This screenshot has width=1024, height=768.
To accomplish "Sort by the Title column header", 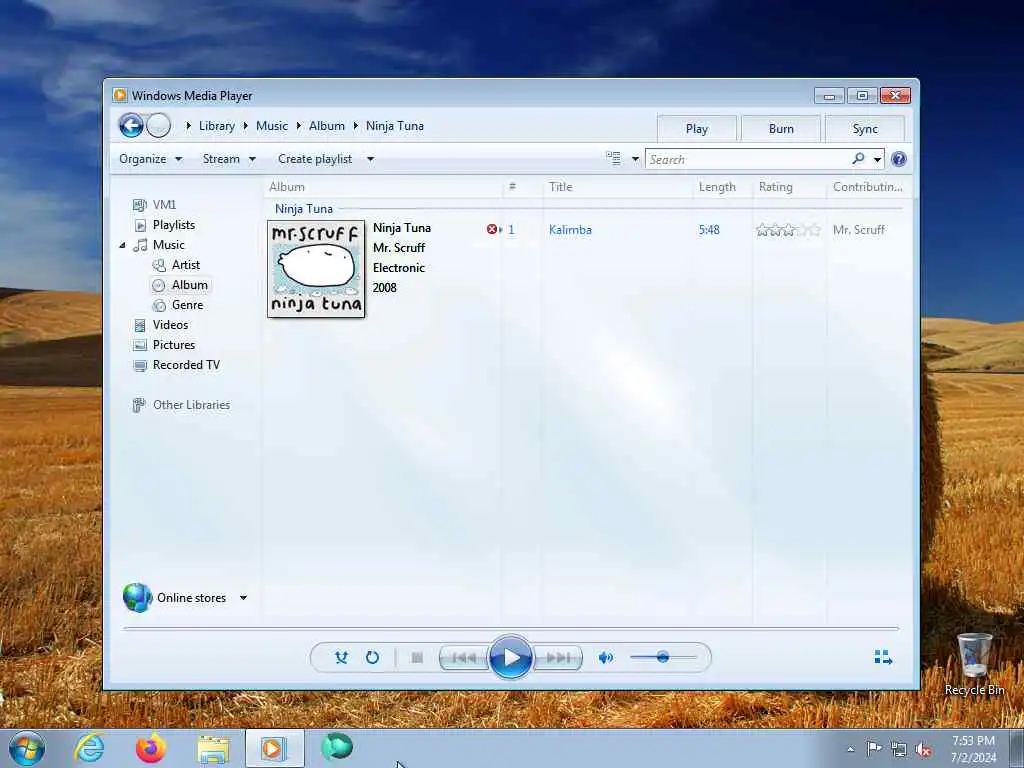I will 616,187.
